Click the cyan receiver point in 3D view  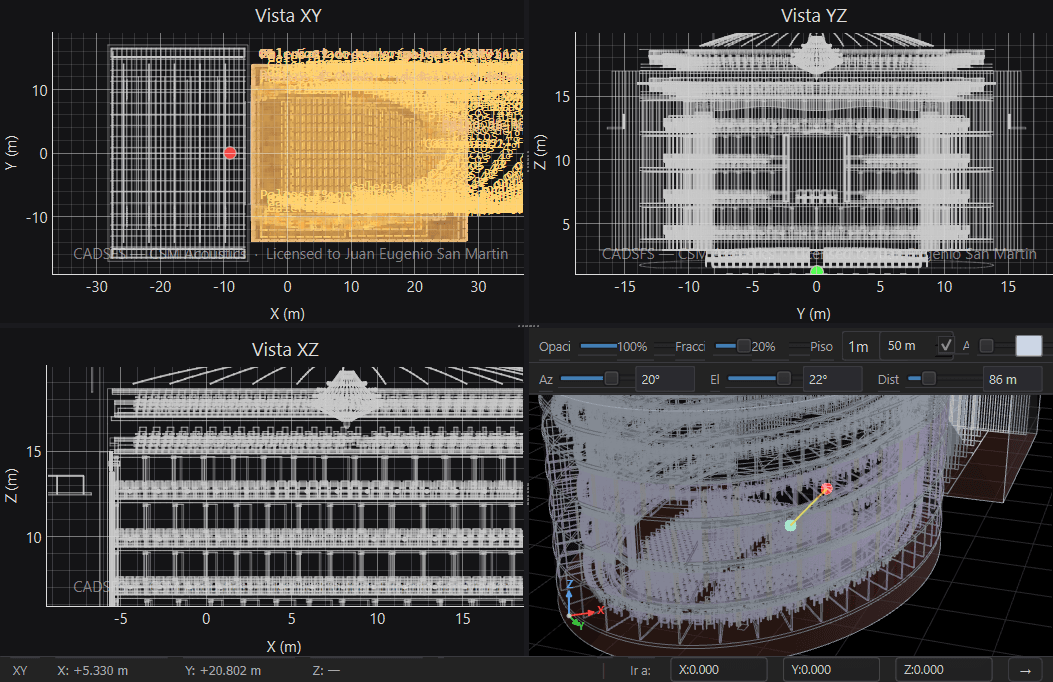(x=790, y=525)
